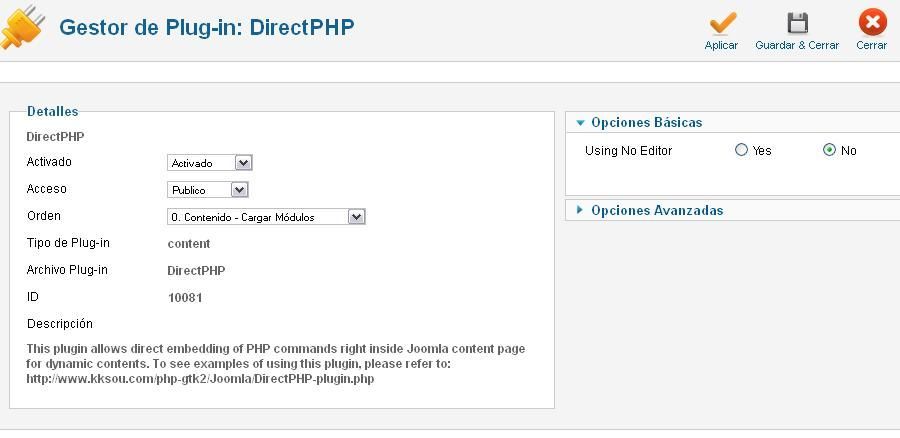The width and height of the screenshot is (900, 438).
Task: Click the Aplicar text label
Action: (x=721, y=45)
